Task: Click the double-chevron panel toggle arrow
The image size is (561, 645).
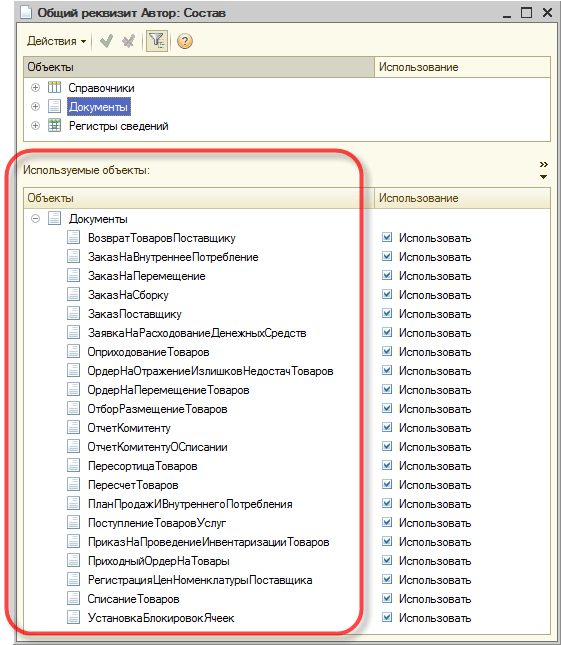Action: [544, 165]
